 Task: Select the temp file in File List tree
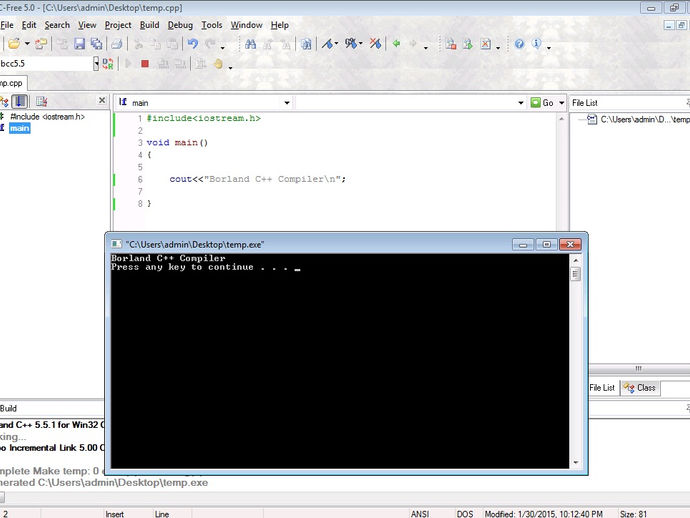point(644,119)
